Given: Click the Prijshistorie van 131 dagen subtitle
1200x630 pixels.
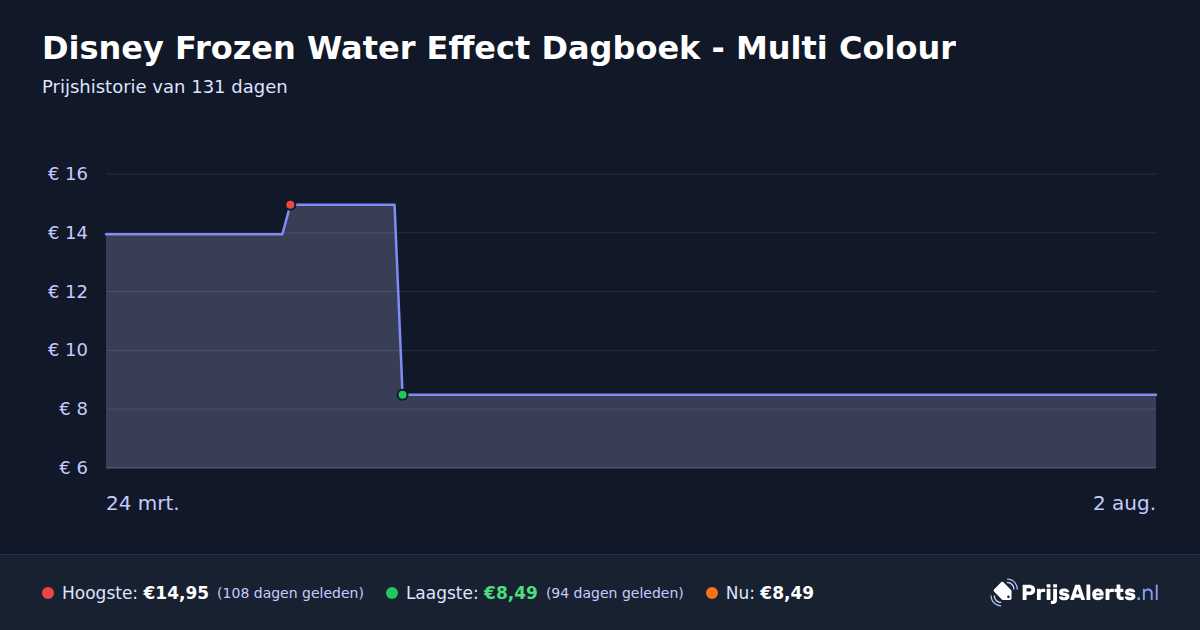Looking at the screenshot, I should click(165, 87).
